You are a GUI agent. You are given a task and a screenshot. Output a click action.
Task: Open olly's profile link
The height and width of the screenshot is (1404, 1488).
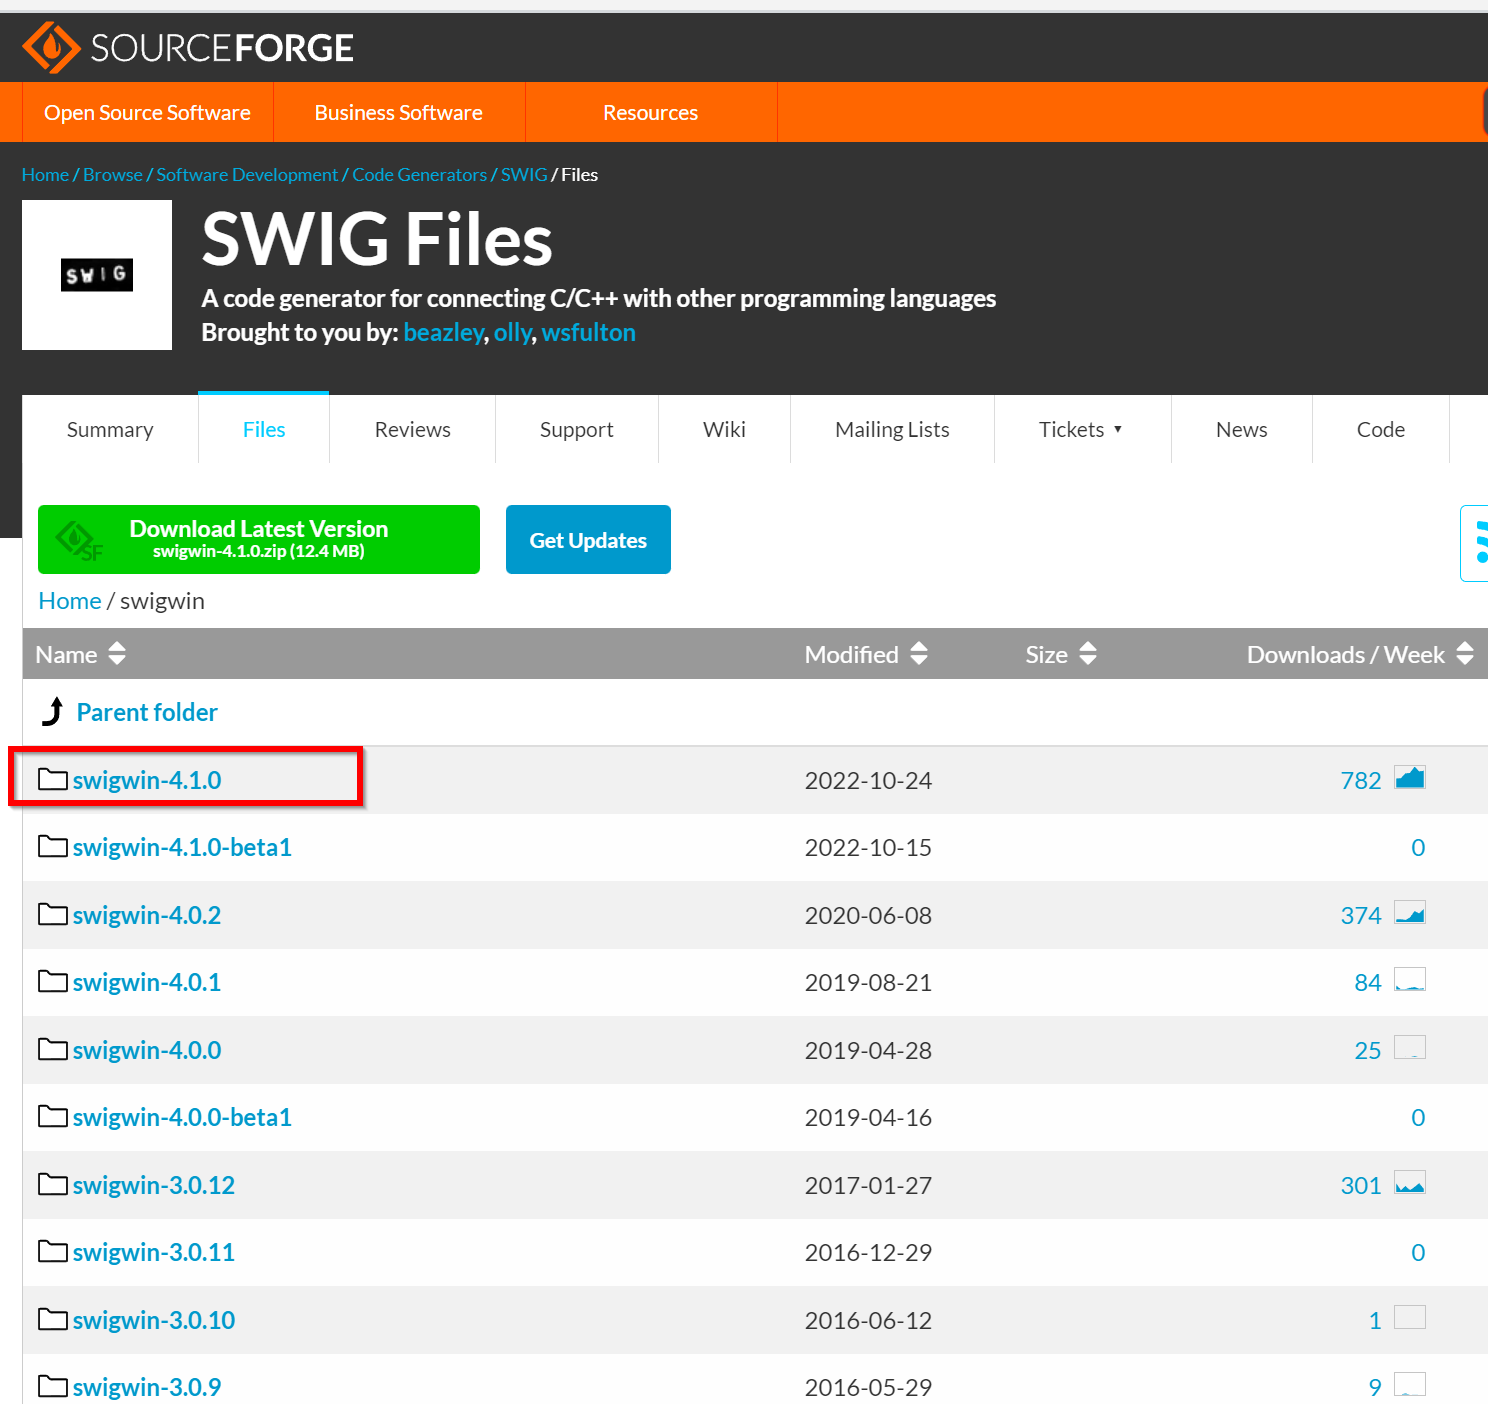pyautogui.click(x=513, y=332)
